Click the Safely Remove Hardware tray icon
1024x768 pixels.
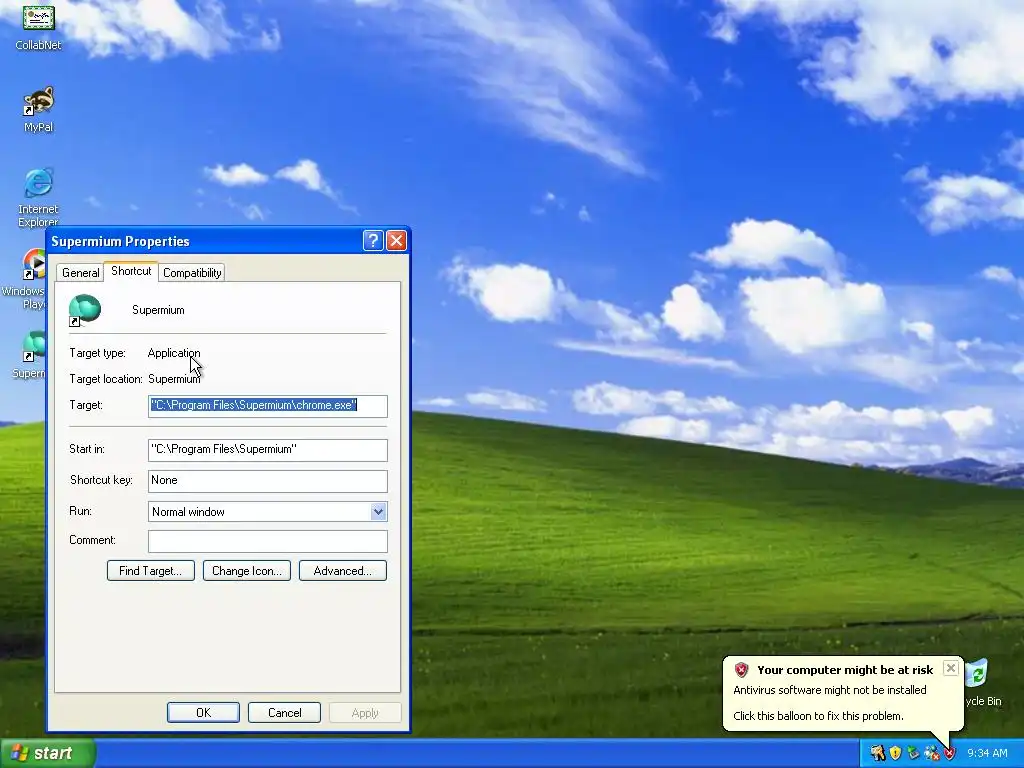coord(913,753)
